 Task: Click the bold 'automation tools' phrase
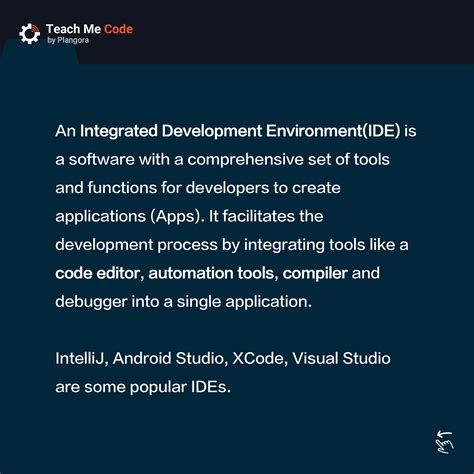click(211, 273)
